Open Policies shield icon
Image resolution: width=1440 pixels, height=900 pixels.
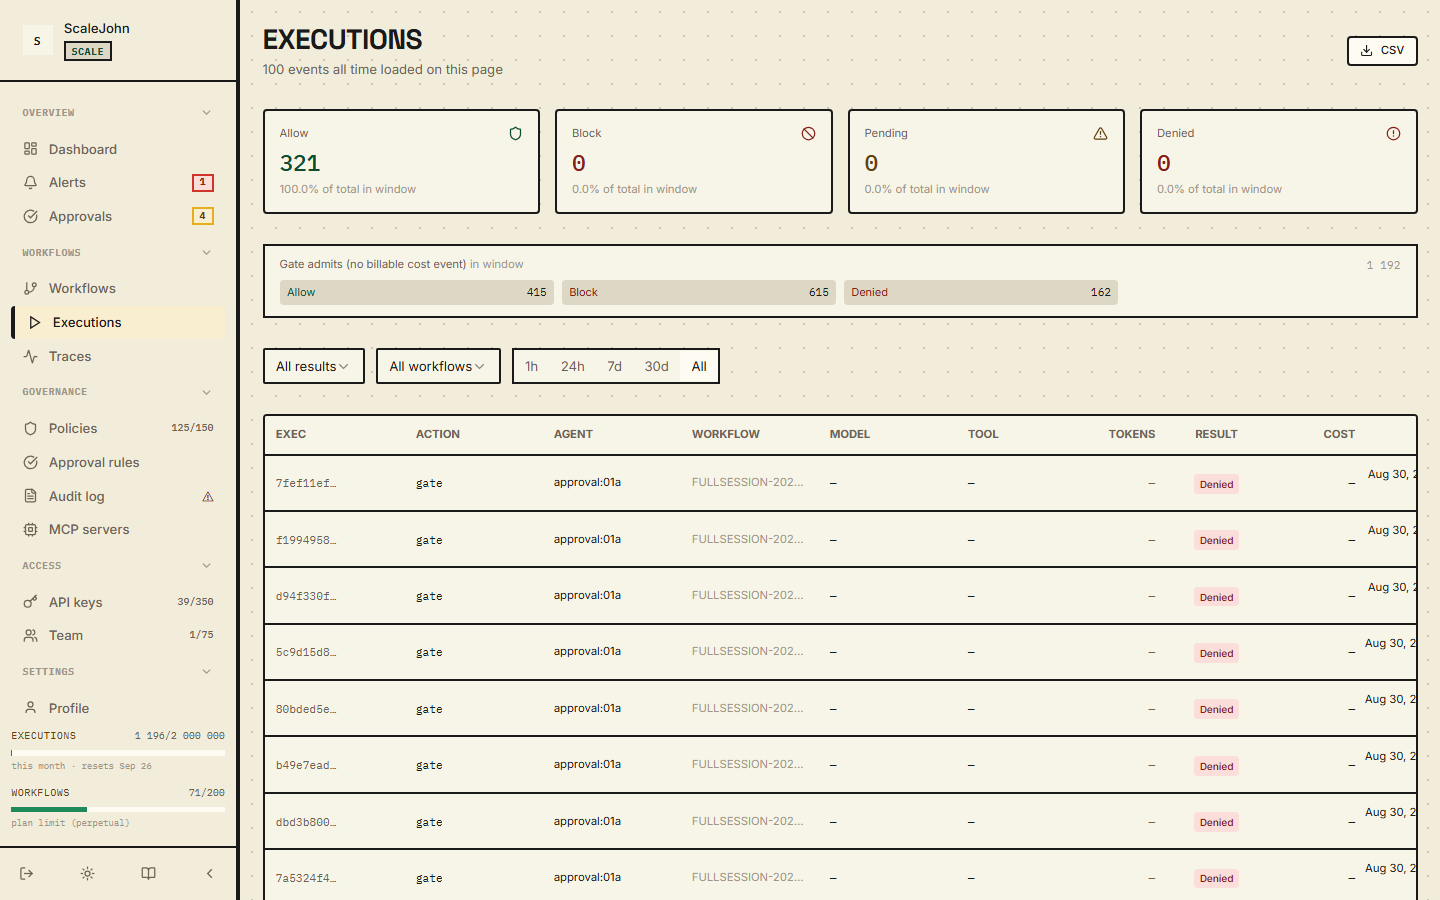(x=30, y=428)
